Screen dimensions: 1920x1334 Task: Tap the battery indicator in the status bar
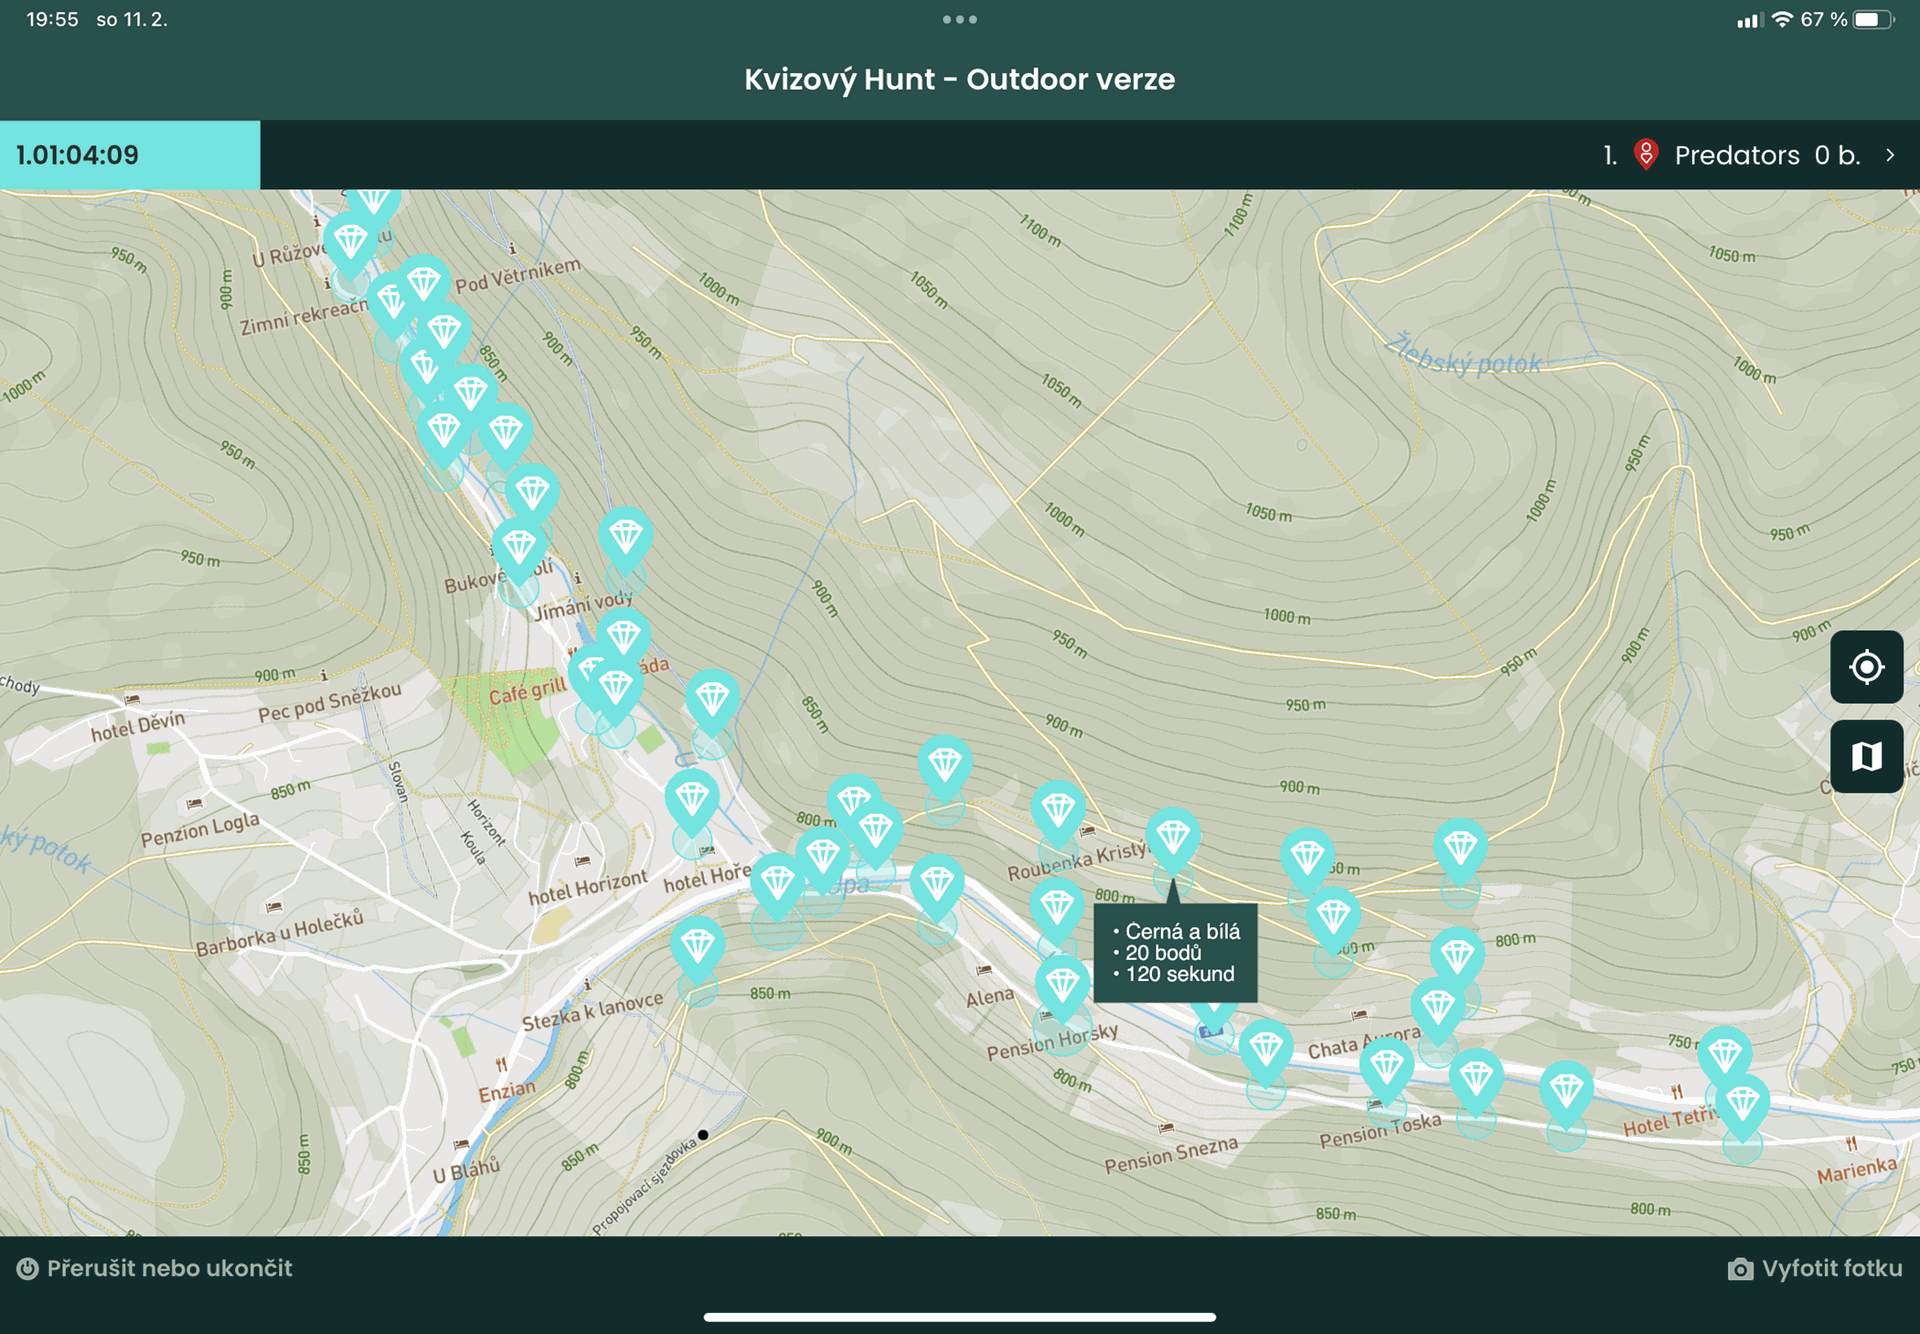click(1874, 19)
